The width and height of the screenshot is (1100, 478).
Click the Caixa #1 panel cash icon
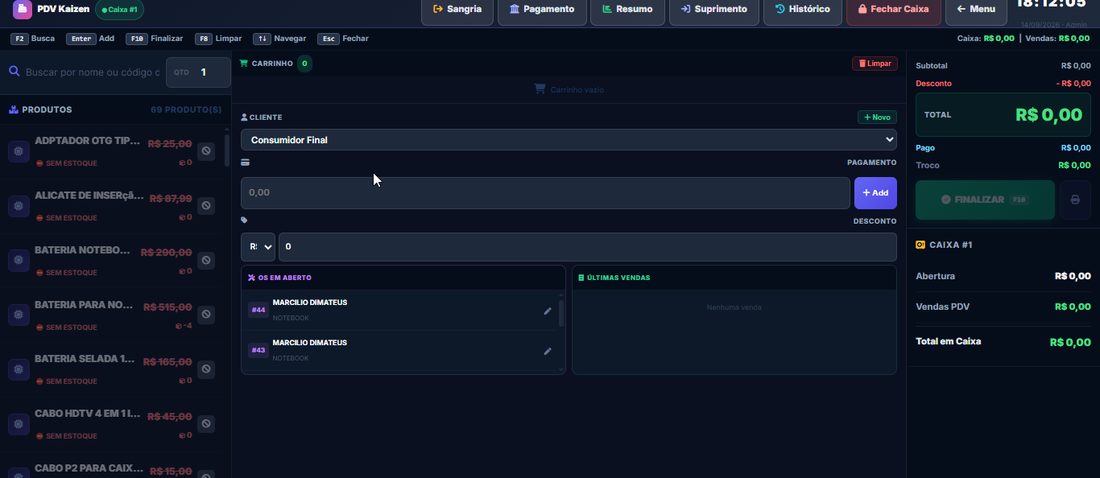(x=920, y=245)
